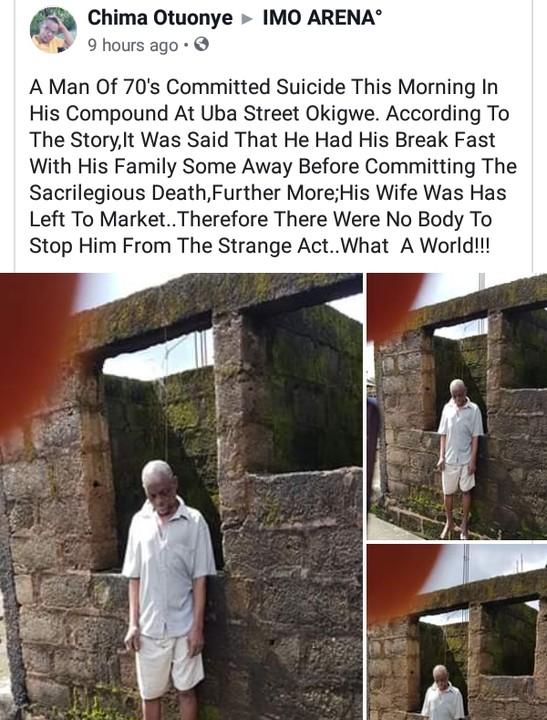Open the top-right photo thumbnail
The height and width of the screenshot is (720, 547).
457,406
